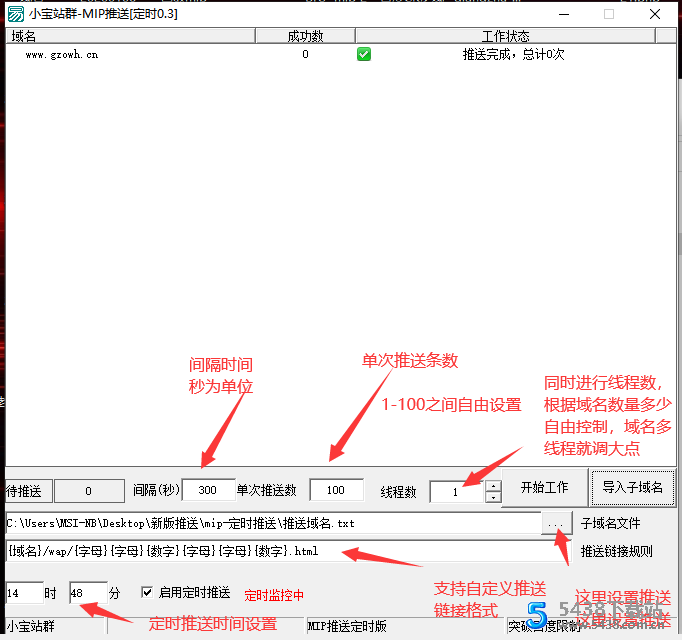The height and width of the screenshot is (640, 682).
Task: Maximize the 小宝站群 window
Action: coord(609,14)
